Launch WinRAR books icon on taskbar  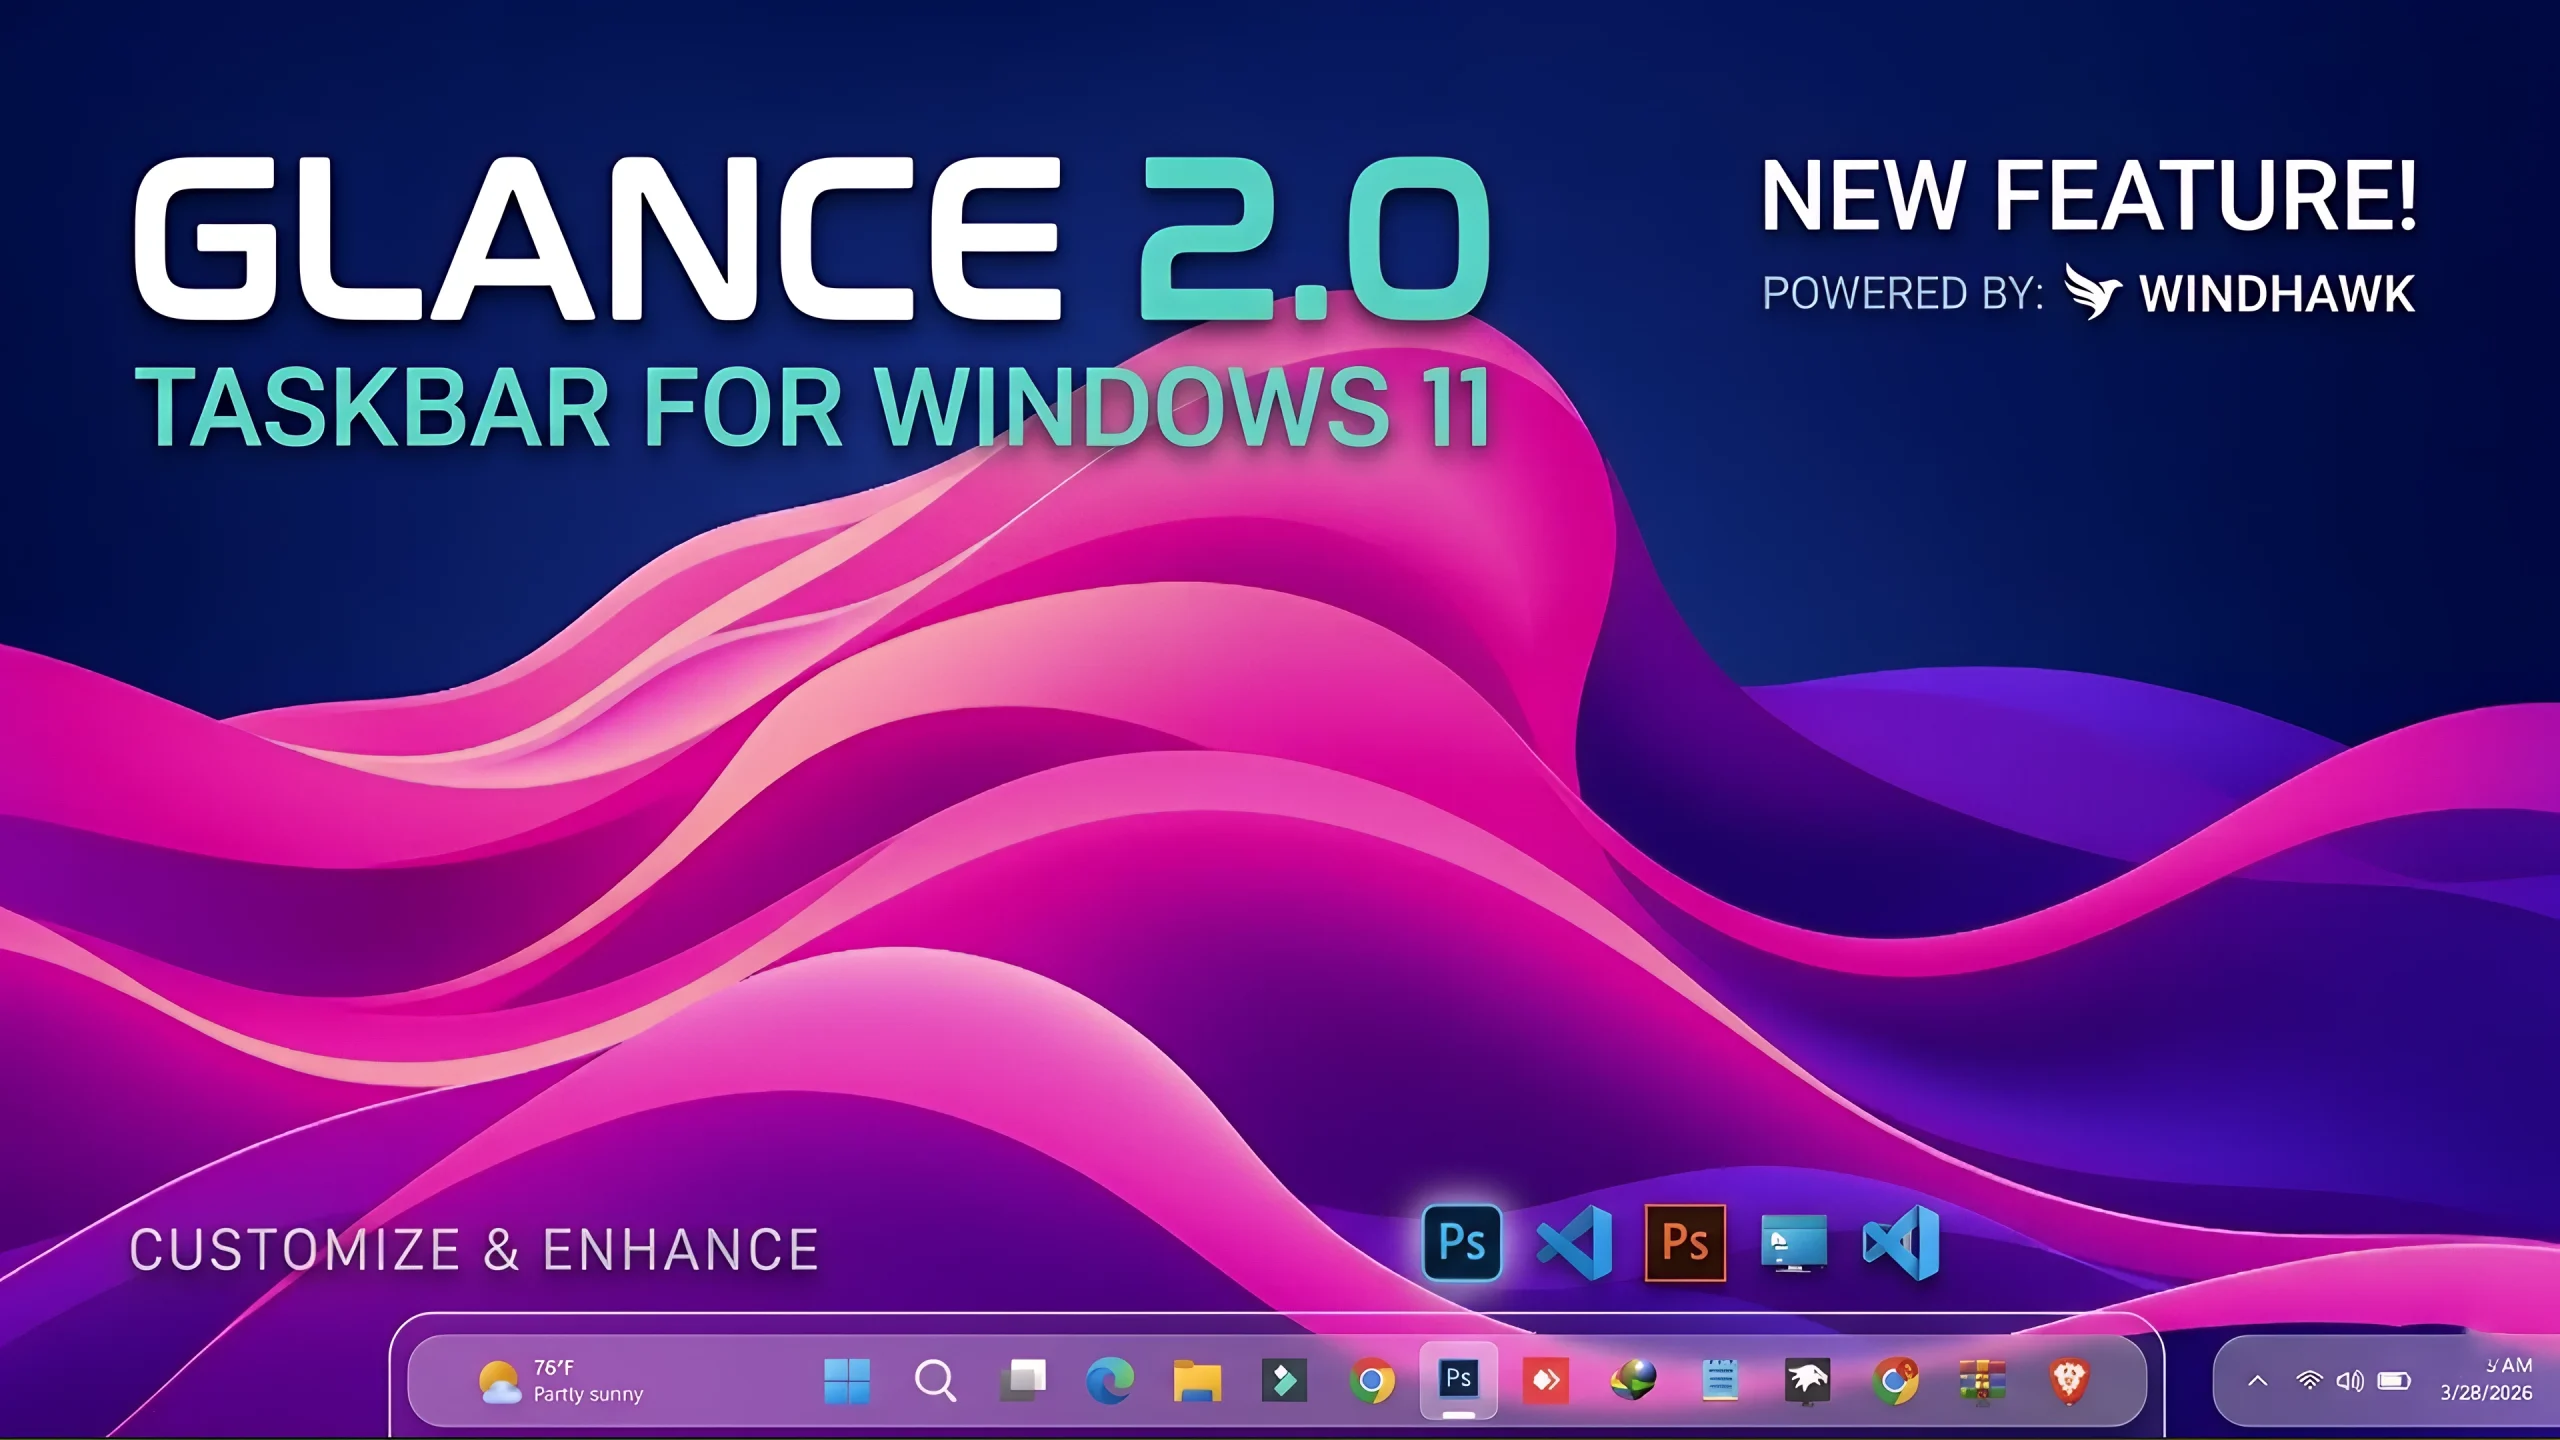(1982, 1381)
